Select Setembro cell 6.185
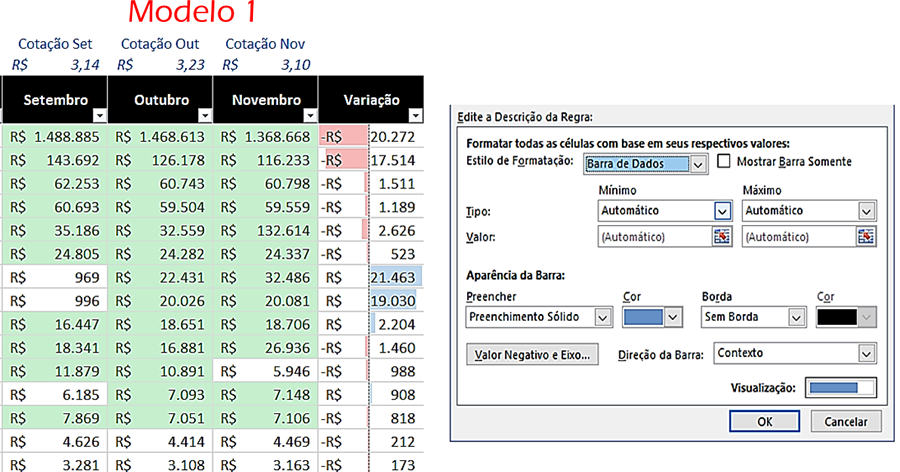This screenshot has height=472, width=900. (55, 395)
